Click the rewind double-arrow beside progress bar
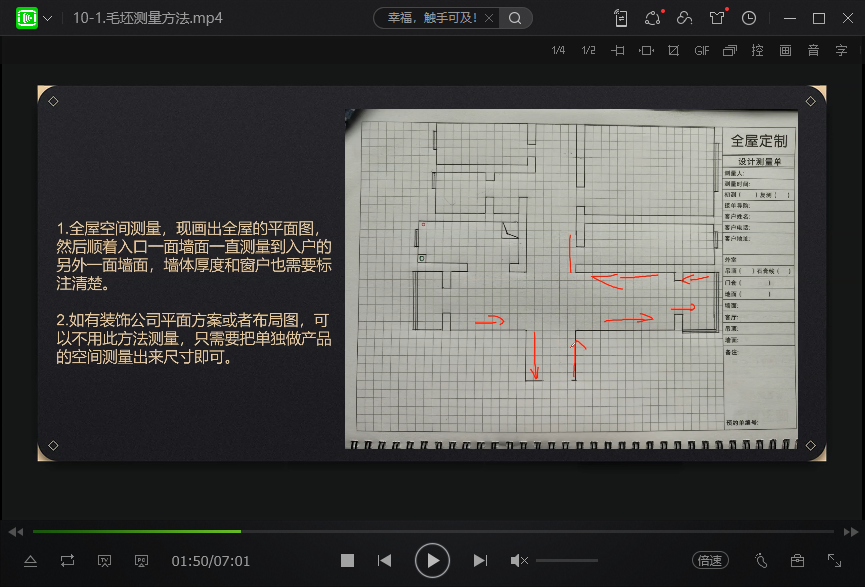Viewport: 865px width, 587px height. tap(16, 532)
